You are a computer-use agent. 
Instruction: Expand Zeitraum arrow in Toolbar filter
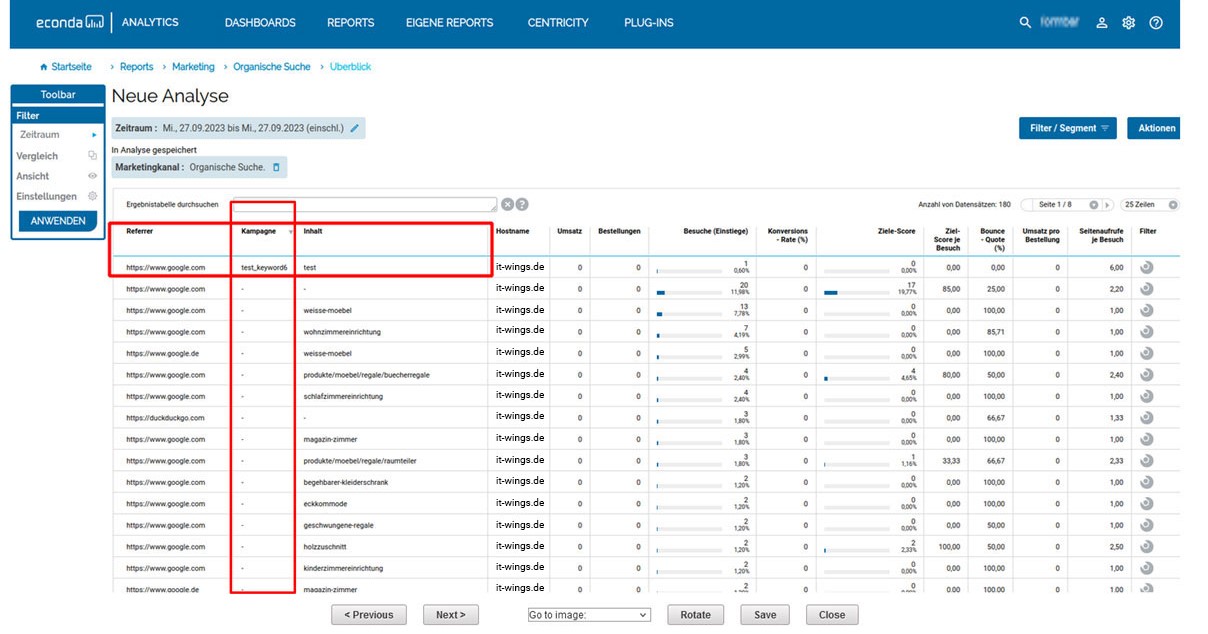pyautogui.click(x=94, y=134)
